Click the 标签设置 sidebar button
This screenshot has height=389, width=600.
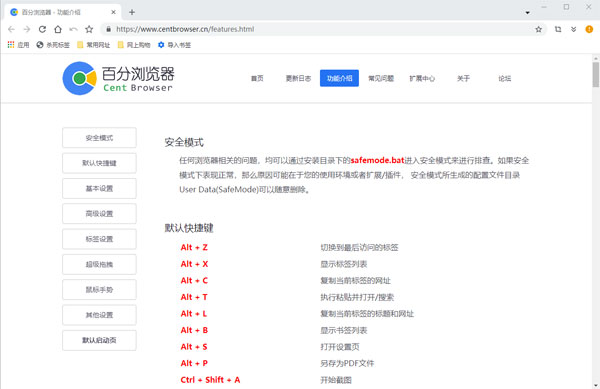(x=99, y=239)
